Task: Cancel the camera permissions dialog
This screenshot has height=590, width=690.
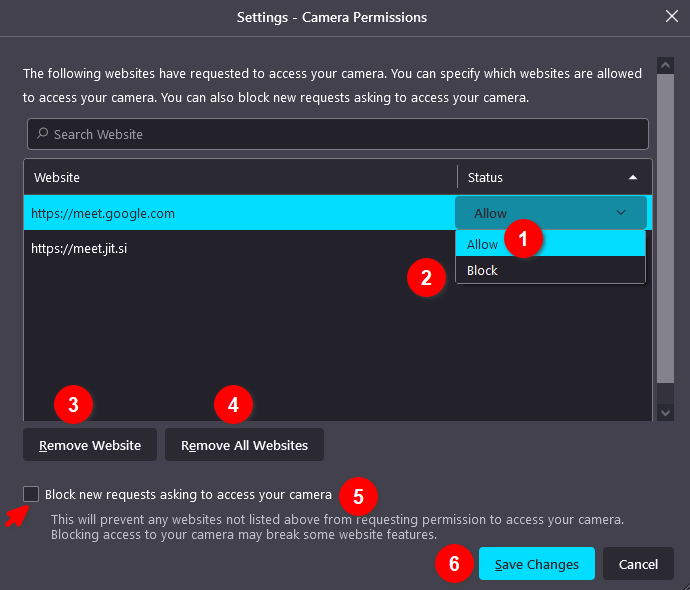Action: 638,564
